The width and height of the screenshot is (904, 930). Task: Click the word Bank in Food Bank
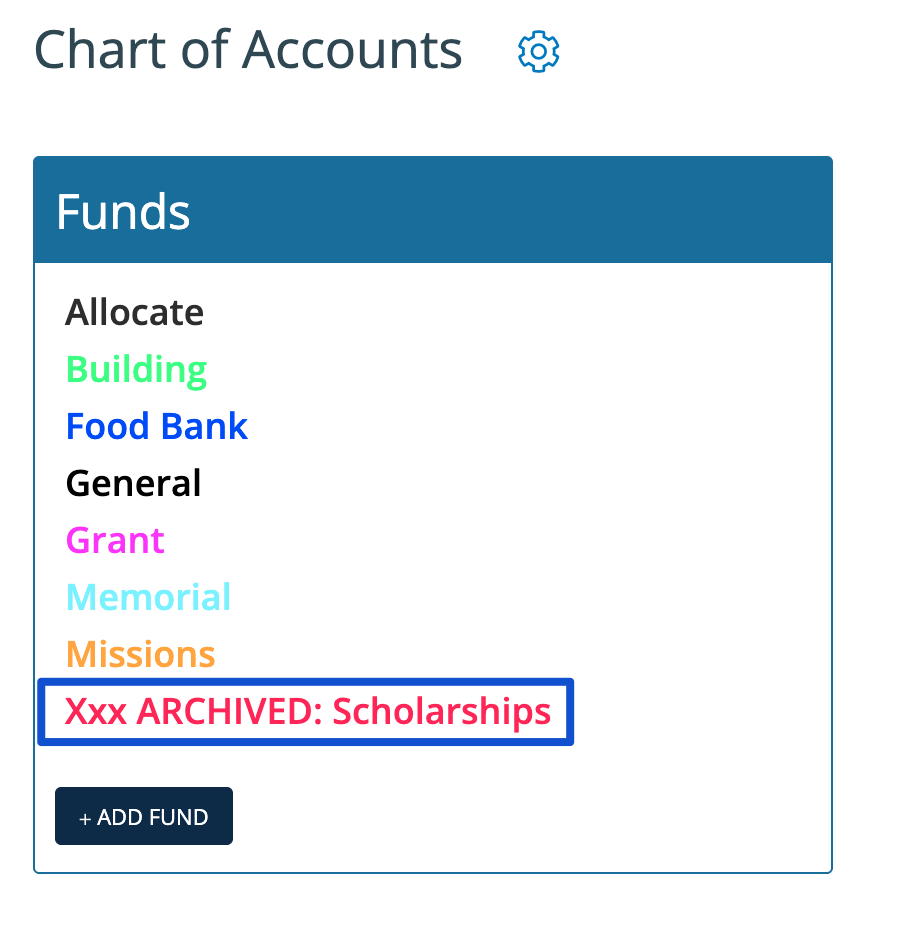[204, 426]
